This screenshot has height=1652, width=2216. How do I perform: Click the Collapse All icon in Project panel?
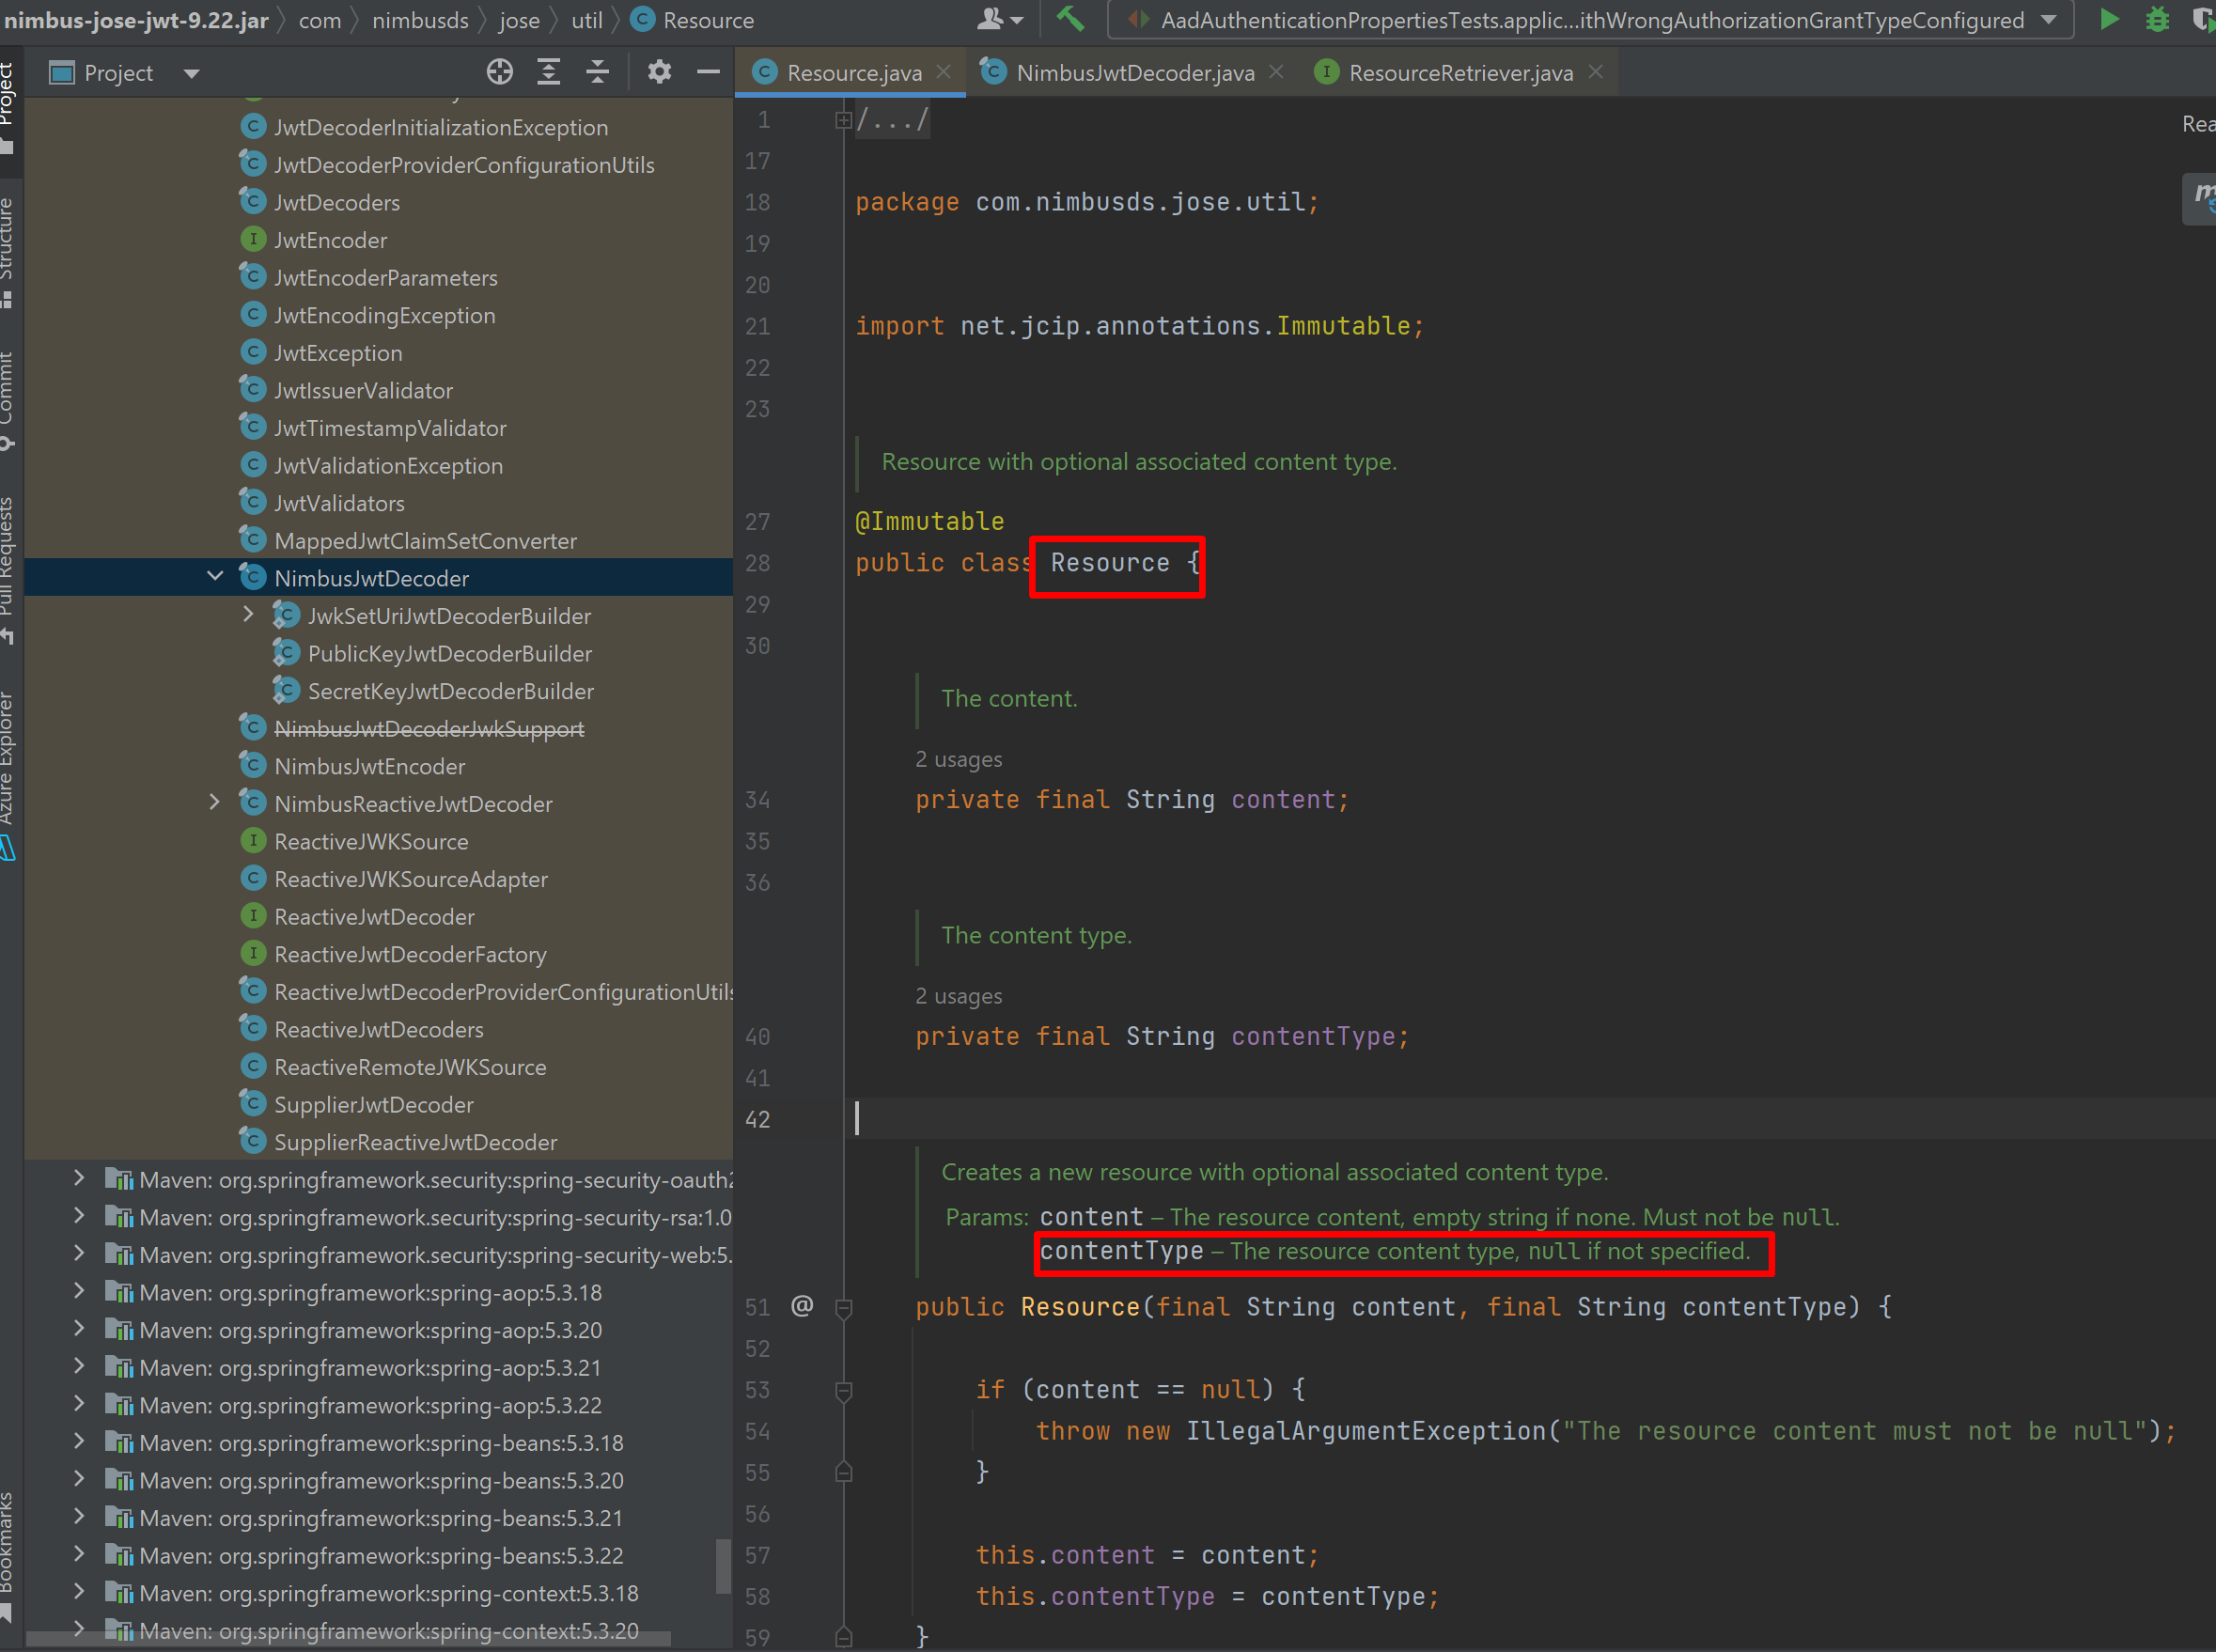tap(597, 72)
